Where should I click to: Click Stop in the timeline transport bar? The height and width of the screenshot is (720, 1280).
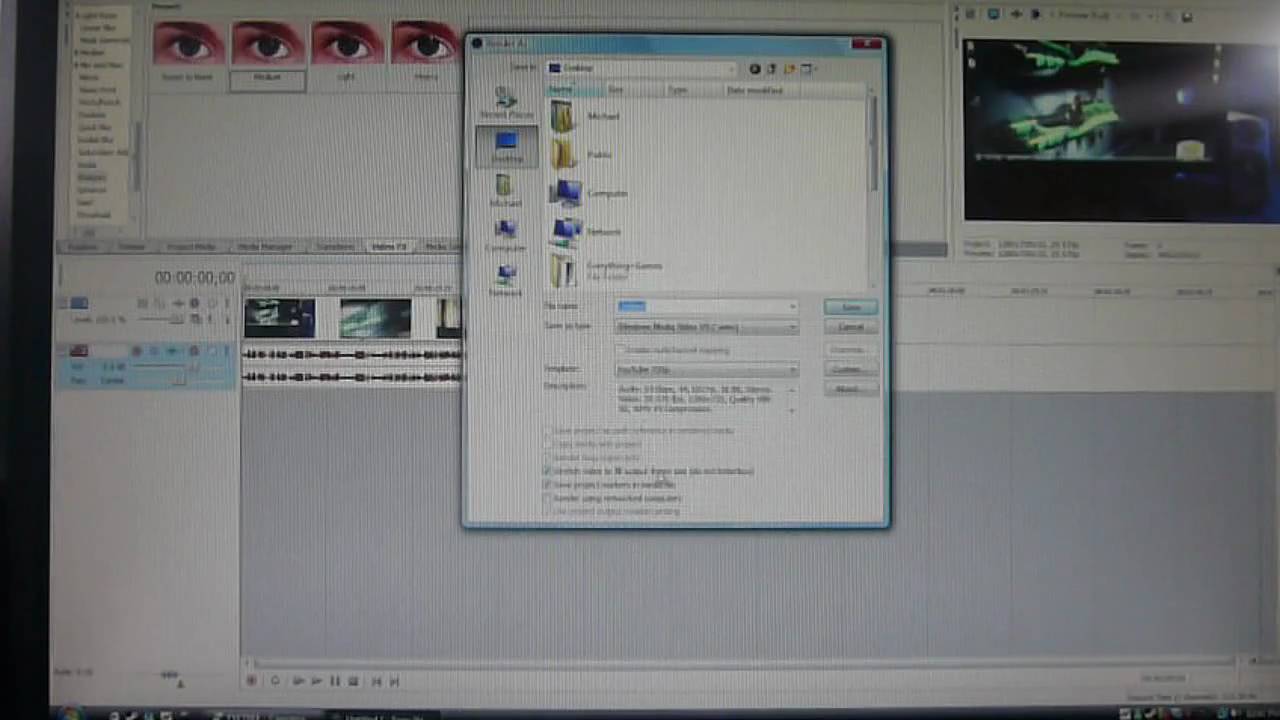pyautogui.click(x=353, y=681)
